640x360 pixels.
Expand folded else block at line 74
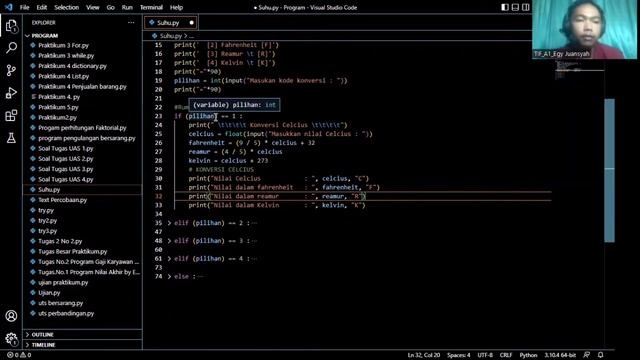169,277
